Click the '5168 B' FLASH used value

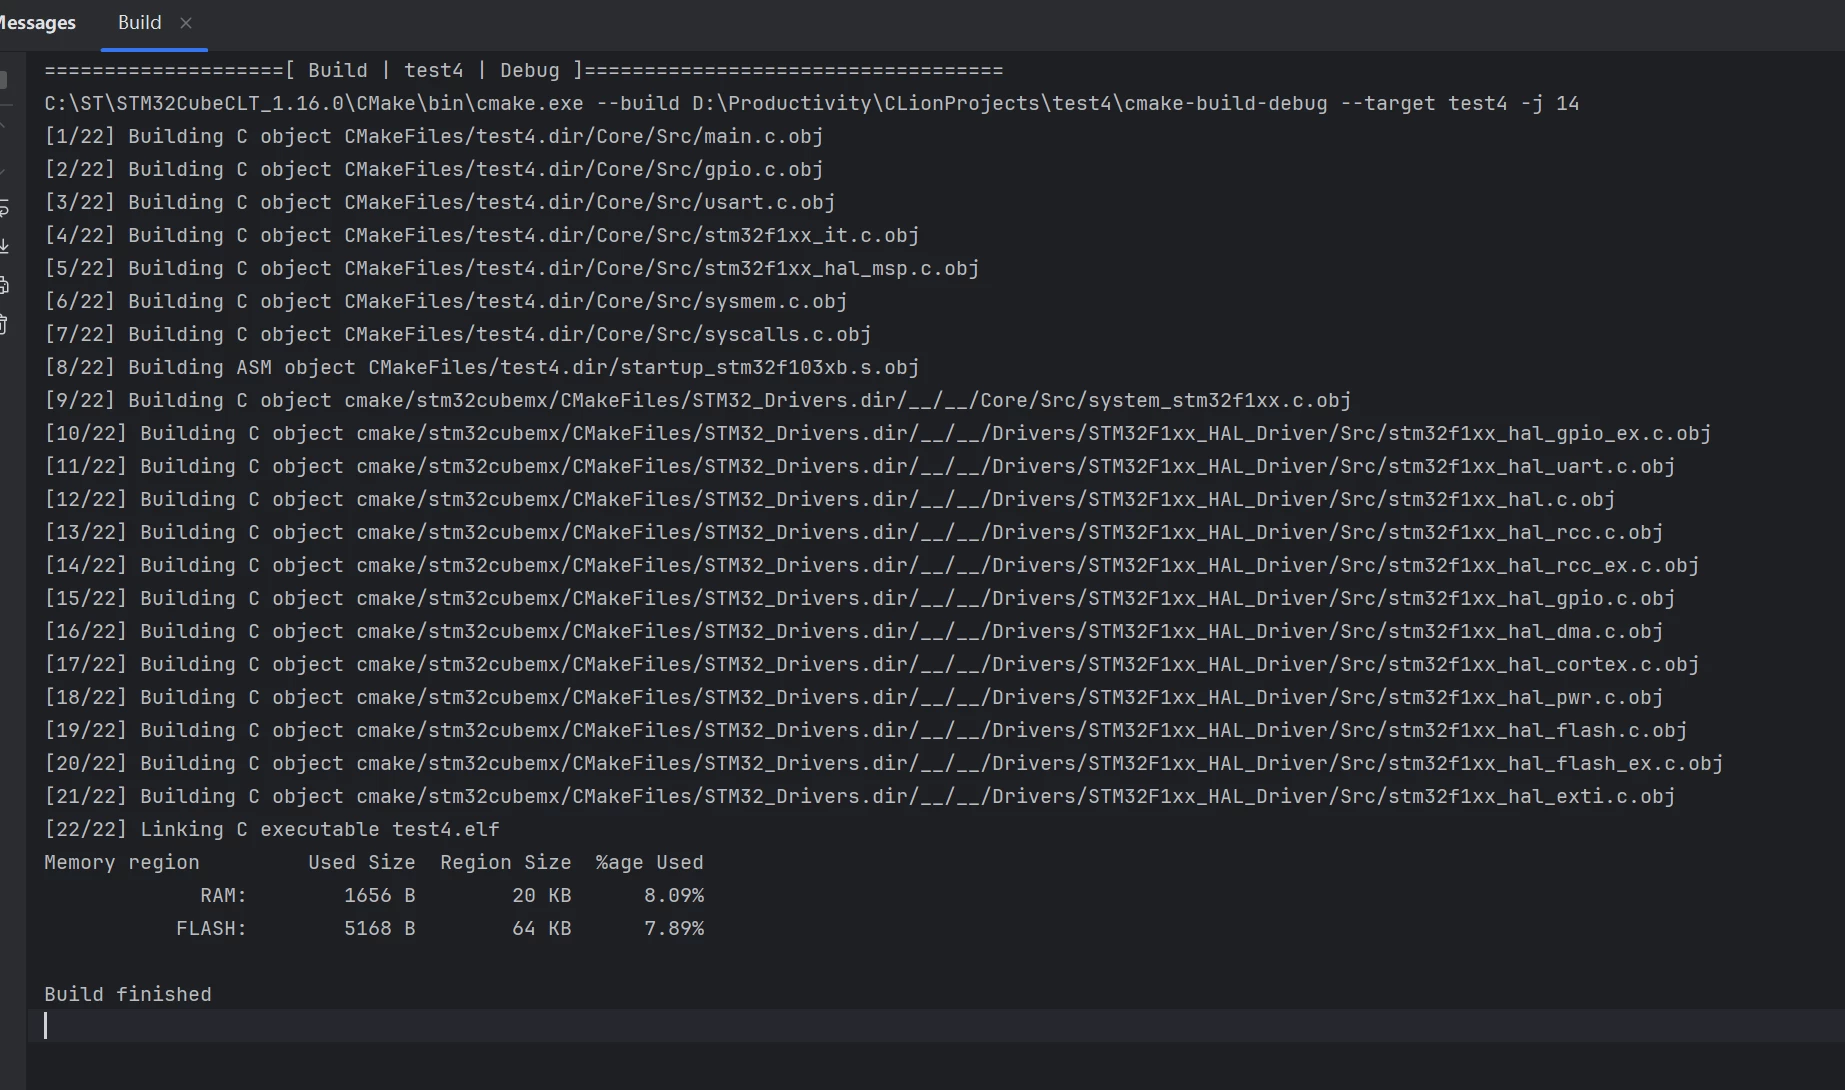pos(379,929)
